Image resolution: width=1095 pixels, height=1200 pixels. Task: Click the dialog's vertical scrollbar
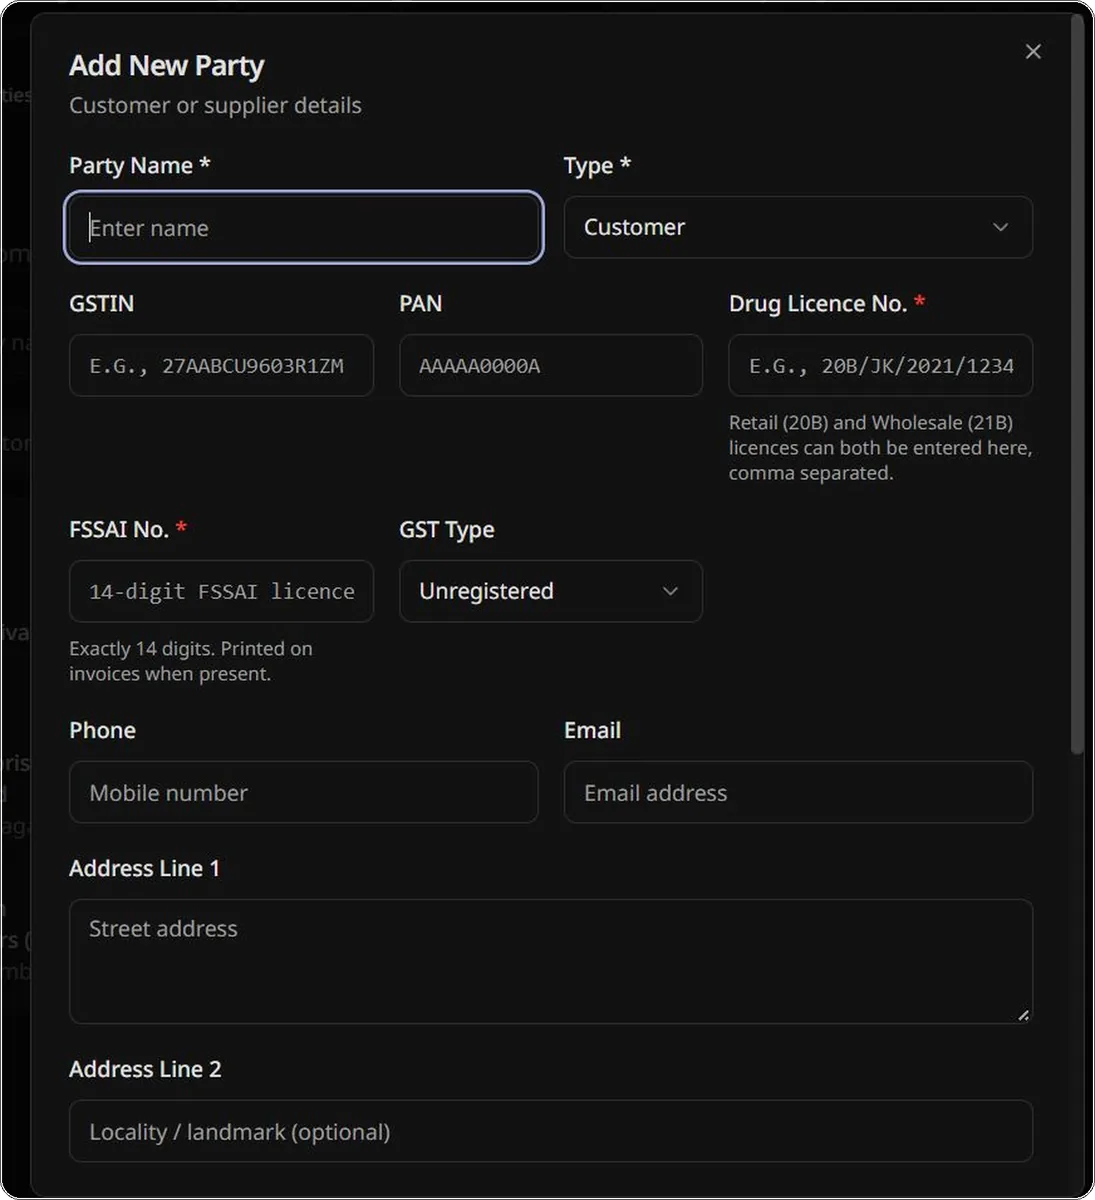(x=1077, y=385)
